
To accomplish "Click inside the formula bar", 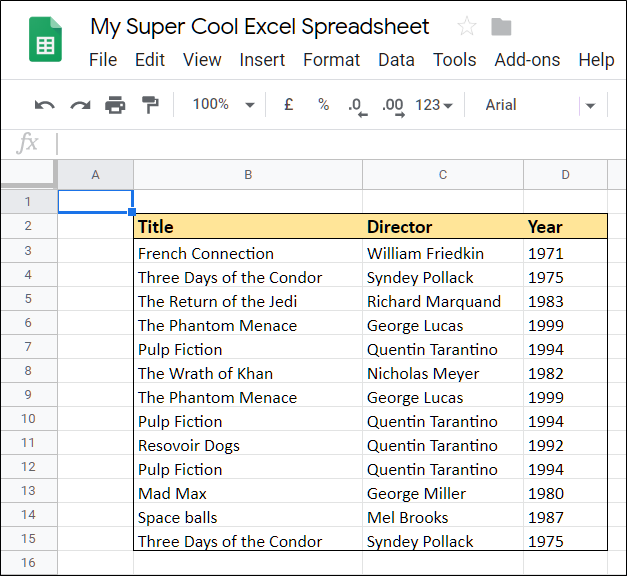I will pos(340,144).
